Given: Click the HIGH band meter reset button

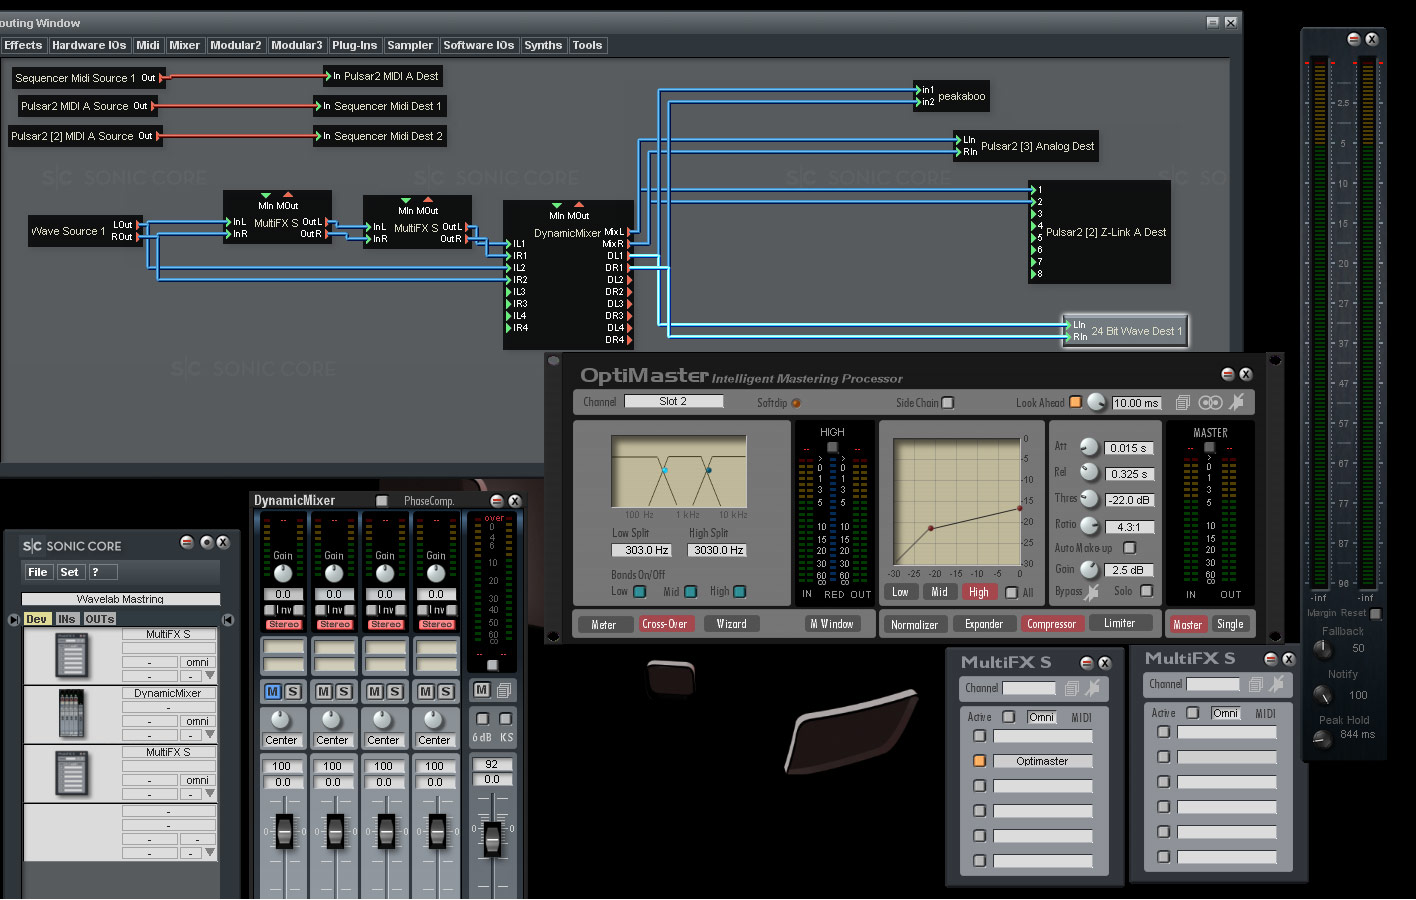Looking at the screenshot, I should click(832, 447).
